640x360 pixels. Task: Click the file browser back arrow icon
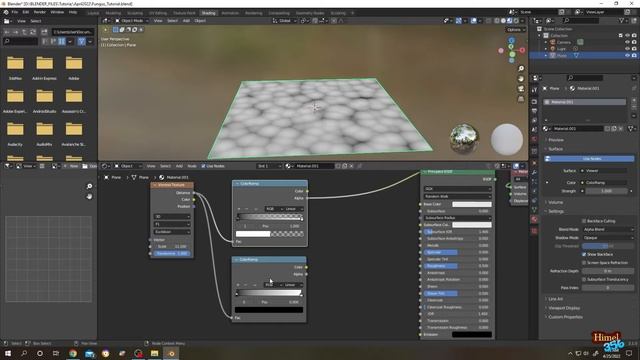coord(7,32)
